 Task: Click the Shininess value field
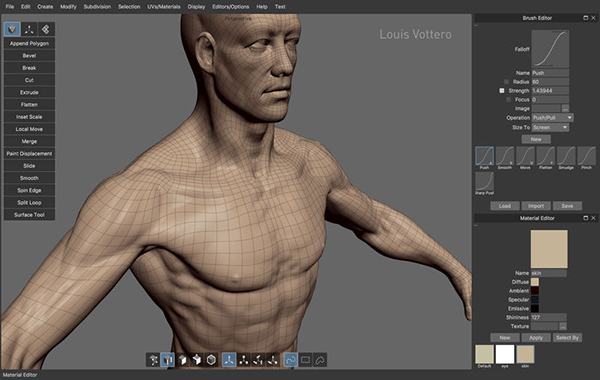(549, 317)
